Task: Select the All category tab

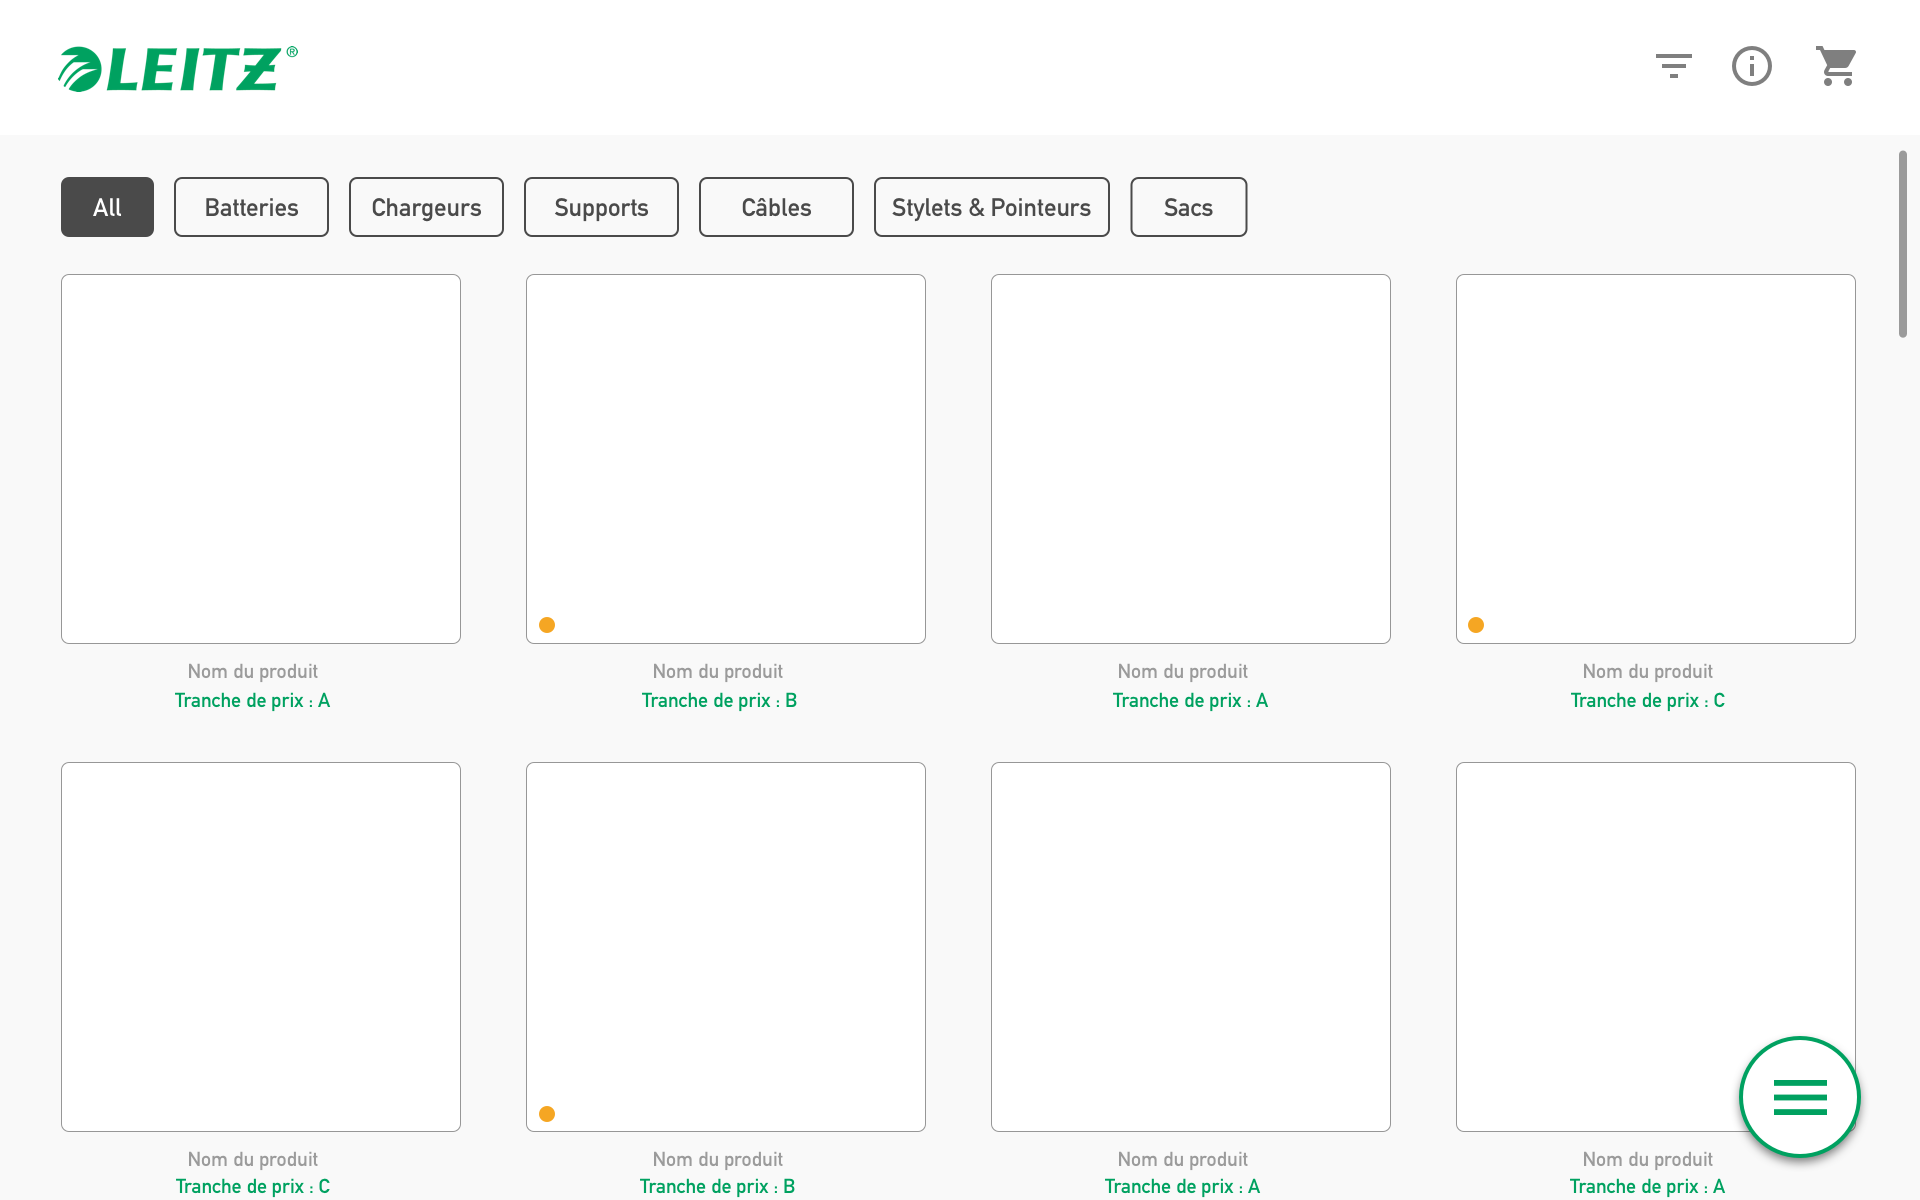Action: tap(107, 207)
